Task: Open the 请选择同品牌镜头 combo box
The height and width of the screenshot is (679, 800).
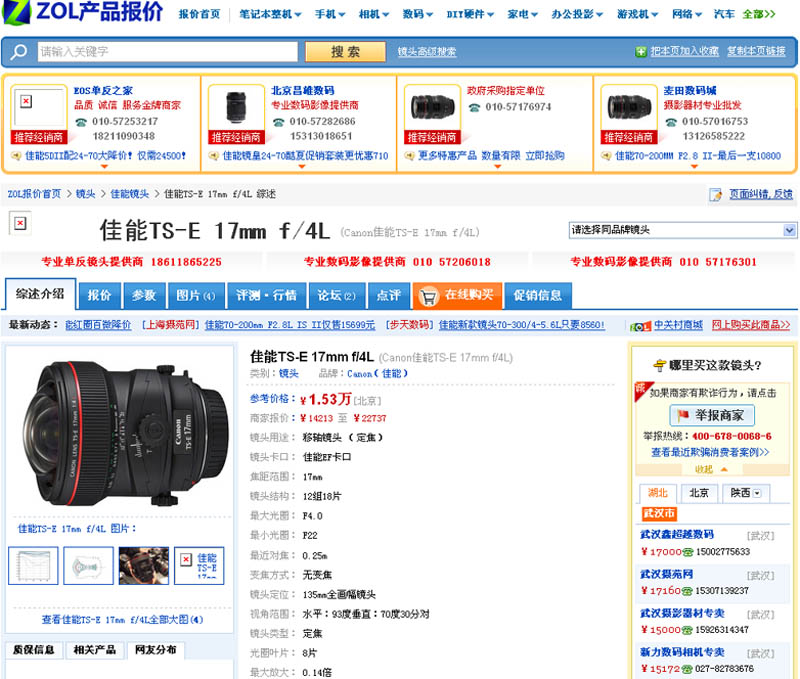Action: click(x=682, y=230)
